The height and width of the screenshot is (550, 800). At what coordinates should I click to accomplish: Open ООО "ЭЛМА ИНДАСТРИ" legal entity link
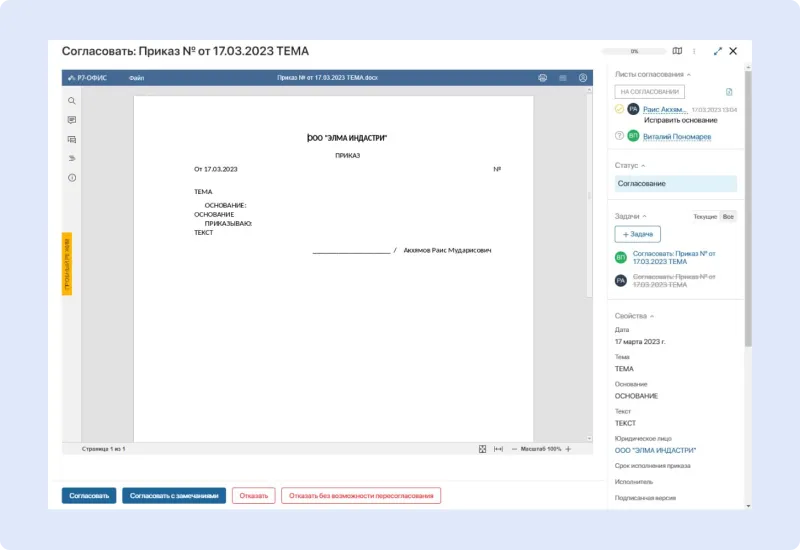pos(655,451)
